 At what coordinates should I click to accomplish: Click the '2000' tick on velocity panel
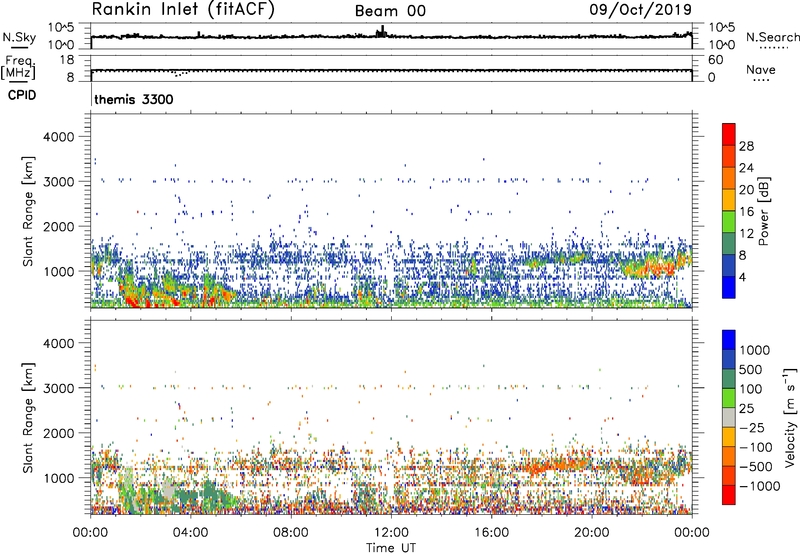pyautogui.click(x=59, y=433)
